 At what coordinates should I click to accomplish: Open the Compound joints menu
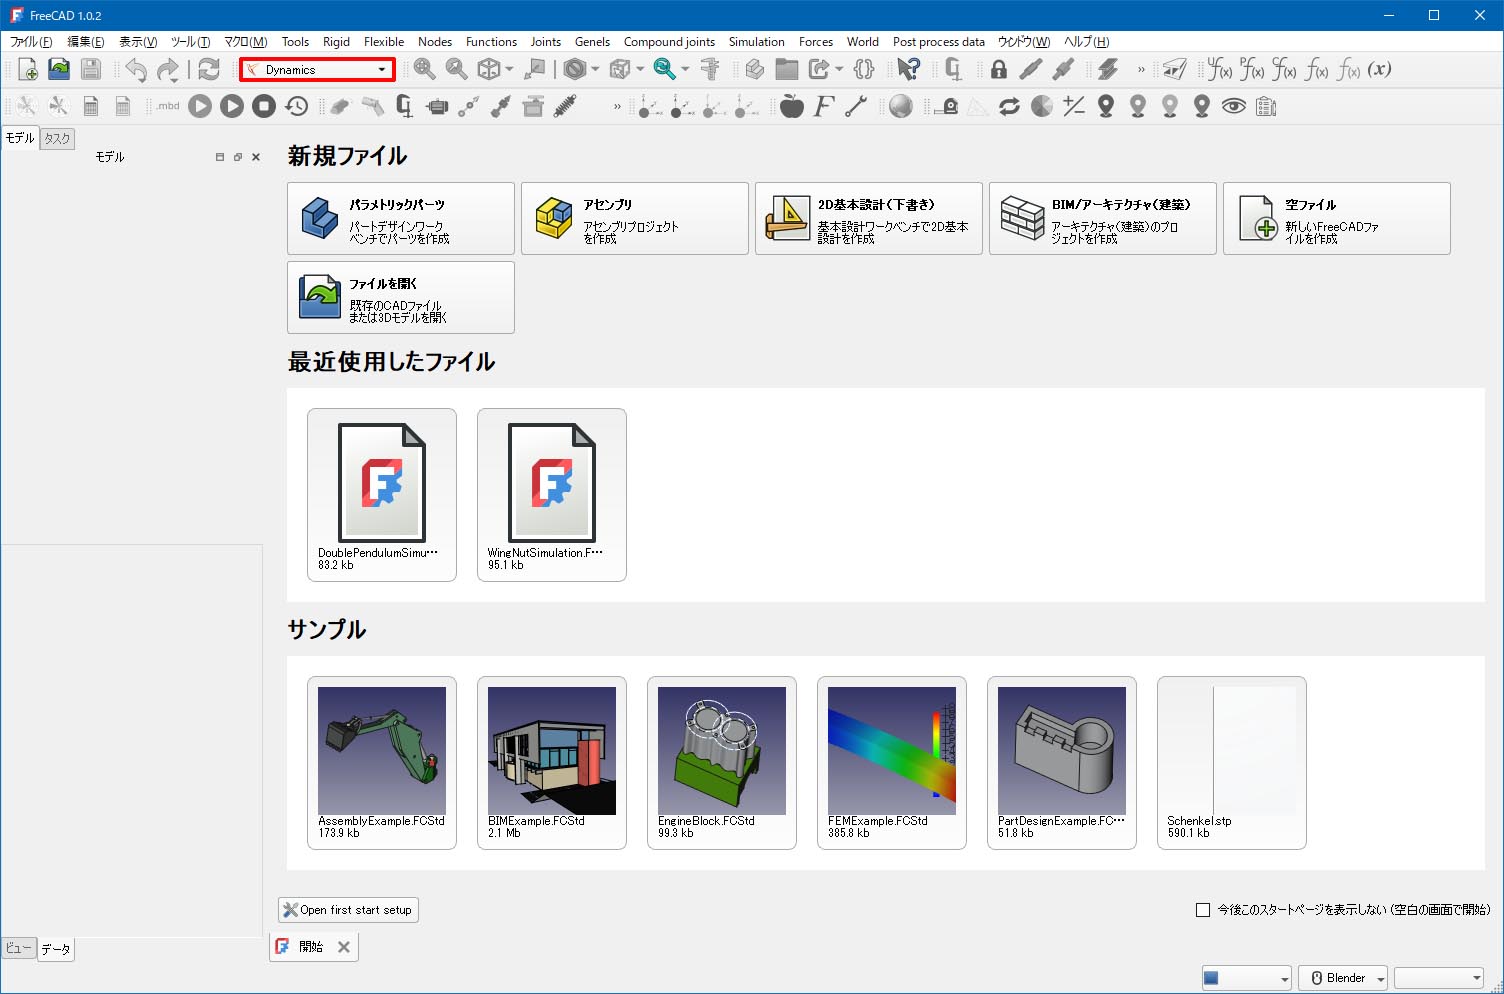pyautogui.click(x=669, y=42)
